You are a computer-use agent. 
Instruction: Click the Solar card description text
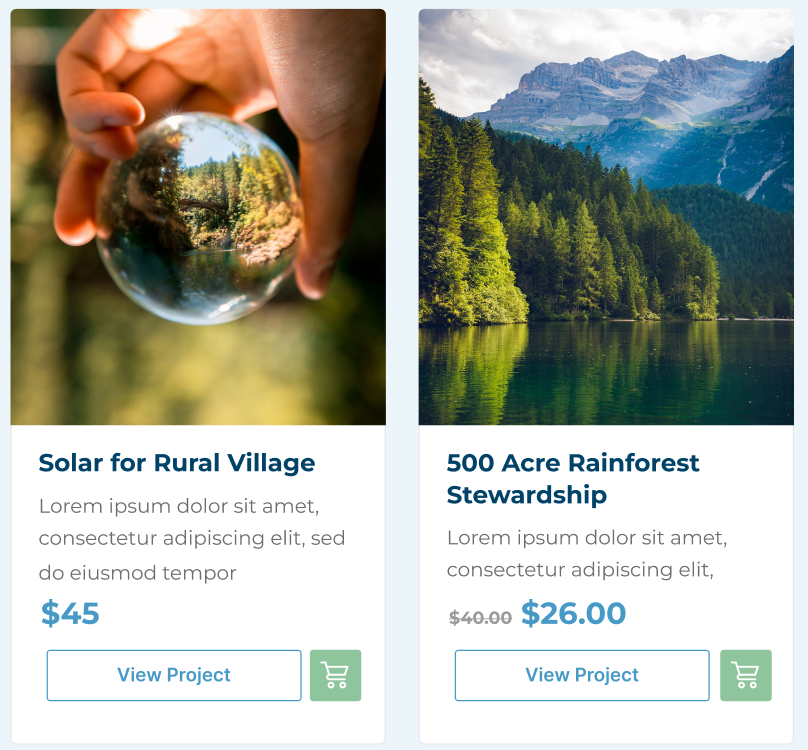(x=192, y=539)
